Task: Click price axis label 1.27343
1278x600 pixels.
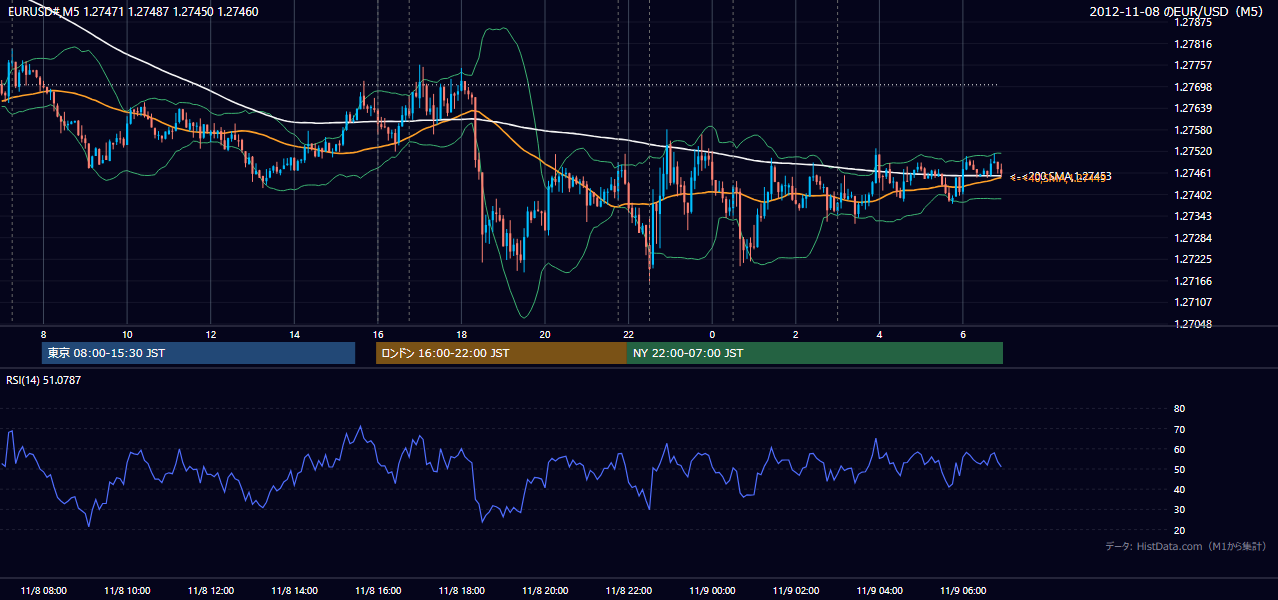Action: pos(1192,216)
